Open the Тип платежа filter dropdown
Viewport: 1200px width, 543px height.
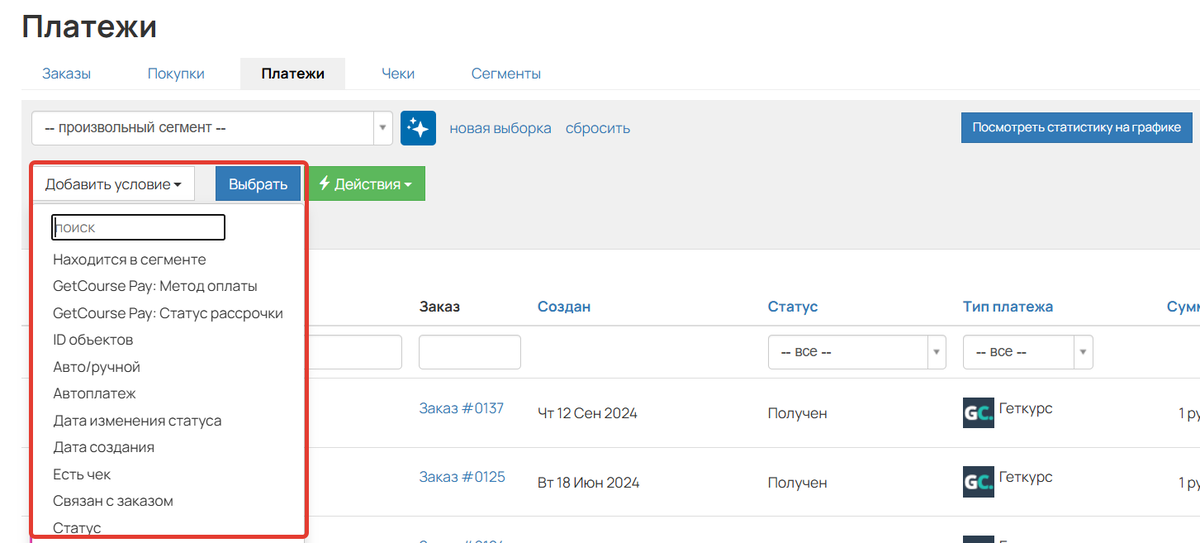pyautogui.click(x=1028, y=352)
